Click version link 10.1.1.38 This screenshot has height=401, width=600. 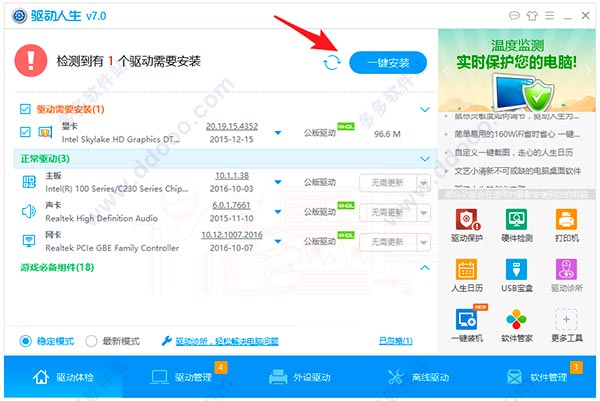232,176
